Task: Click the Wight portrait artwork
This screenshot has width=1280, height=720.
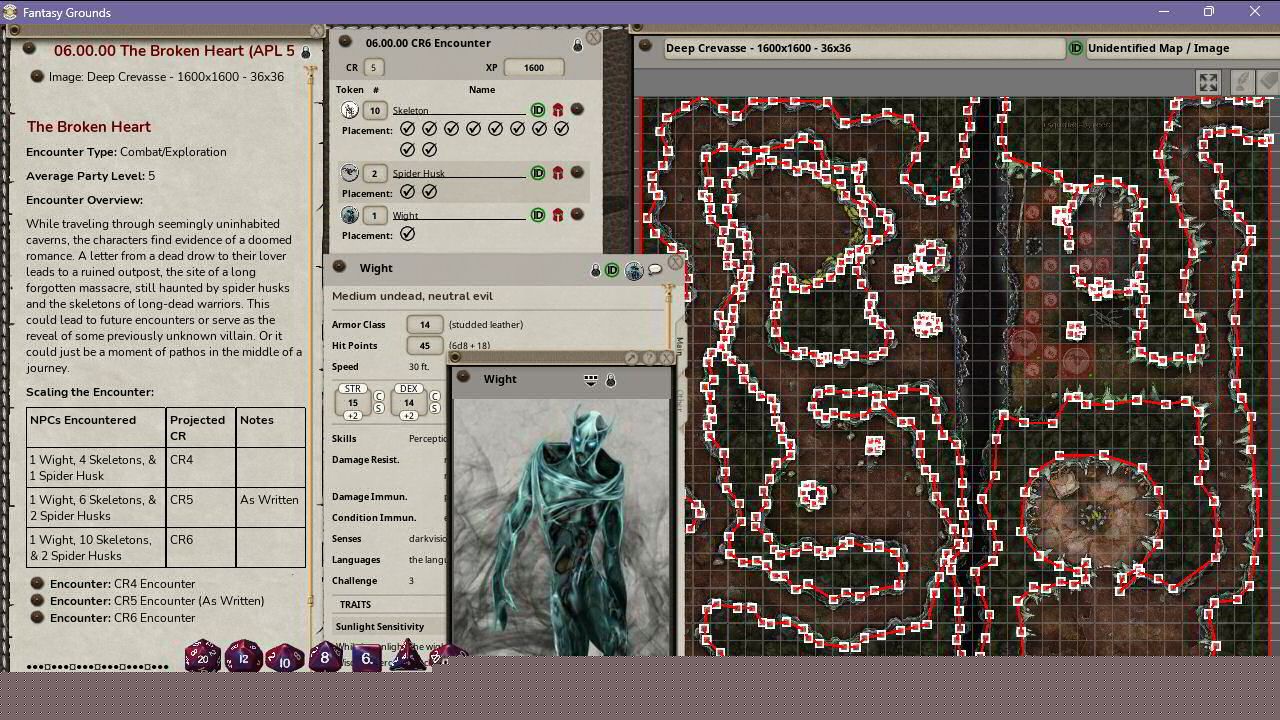Action: coord(563,527)
